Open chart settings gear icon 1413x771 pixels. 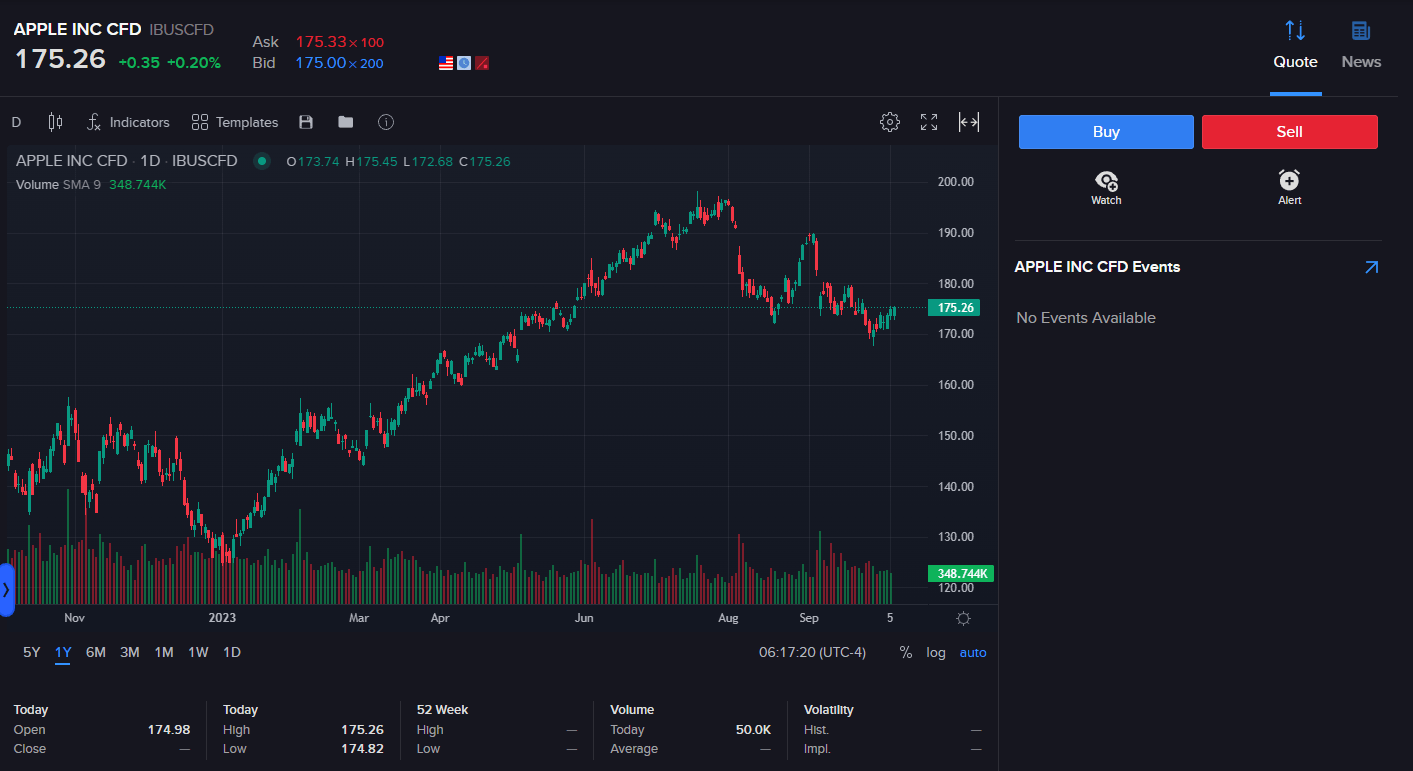tap(889, 122)
